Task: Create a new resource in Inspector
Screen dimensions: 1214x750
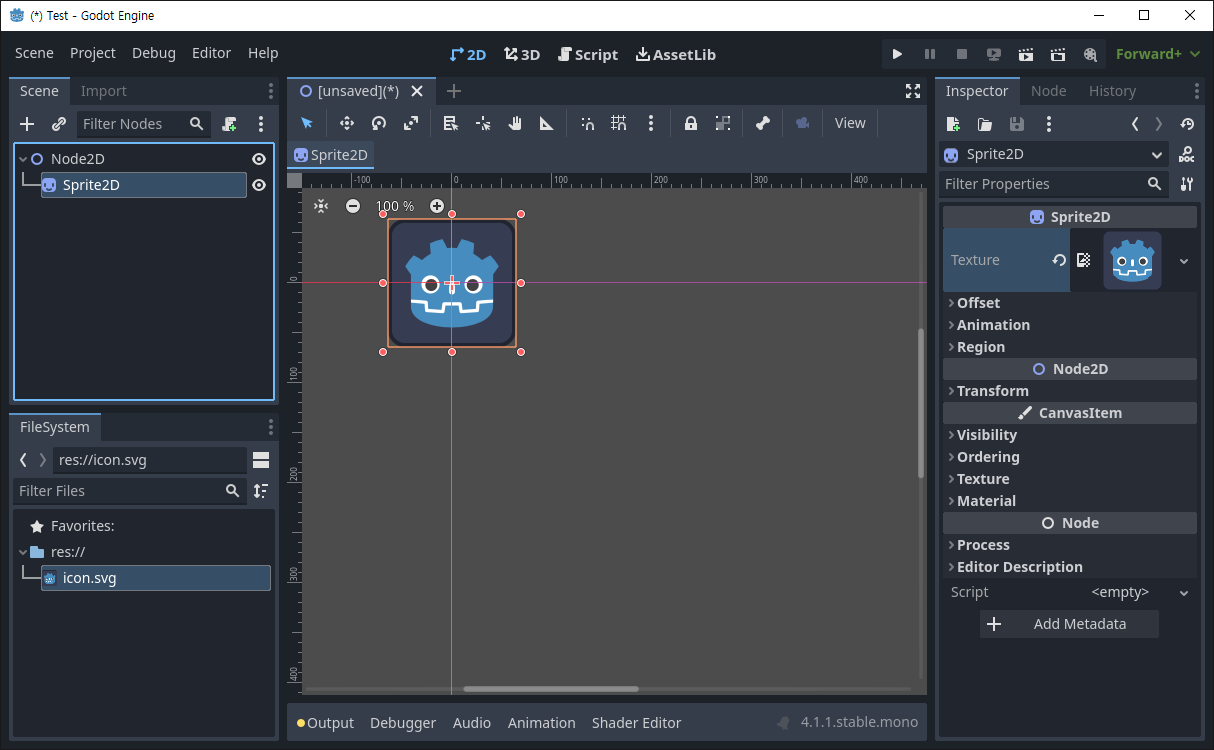Action: tap(953, 124)
